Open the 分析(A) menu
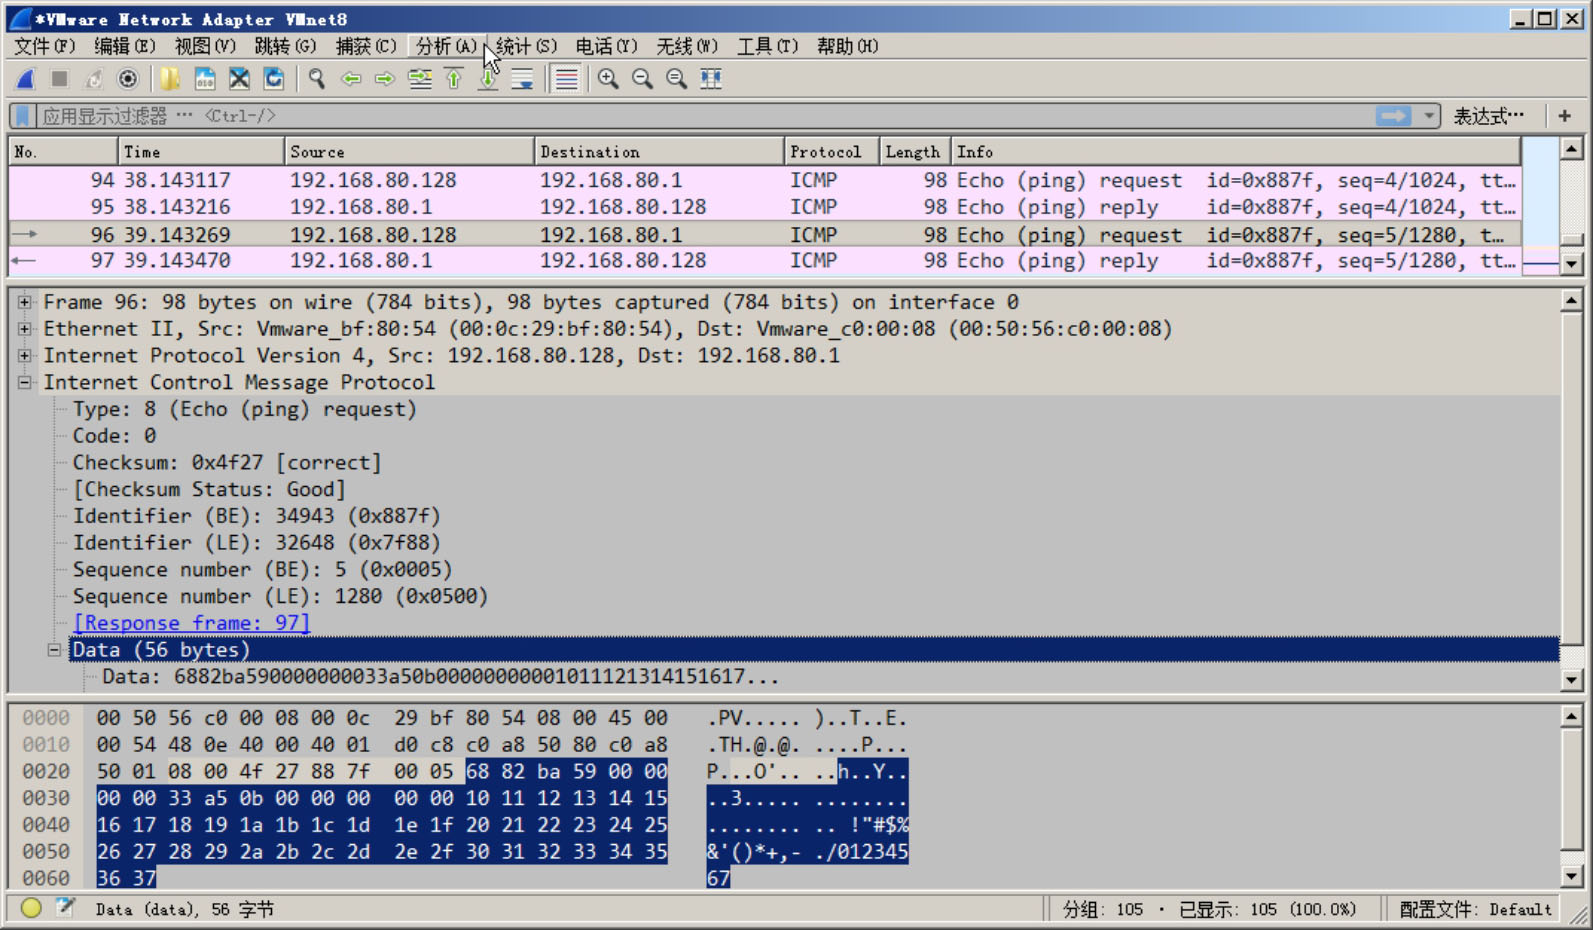Image resolution: width=1593 pixels, height=930 pixels. 446,46
